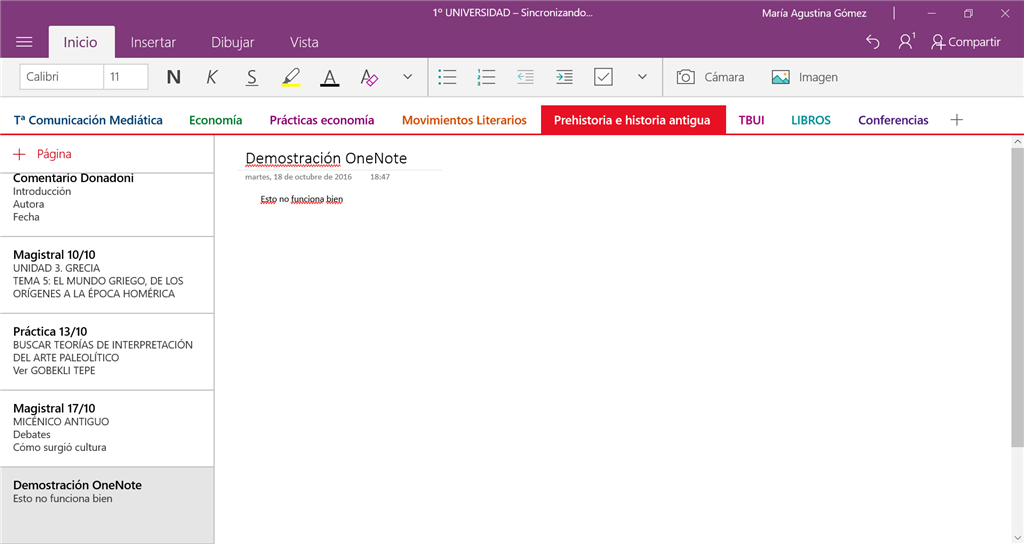Open the Economía section
The image size is (1024, 544).
coord(216,120)
